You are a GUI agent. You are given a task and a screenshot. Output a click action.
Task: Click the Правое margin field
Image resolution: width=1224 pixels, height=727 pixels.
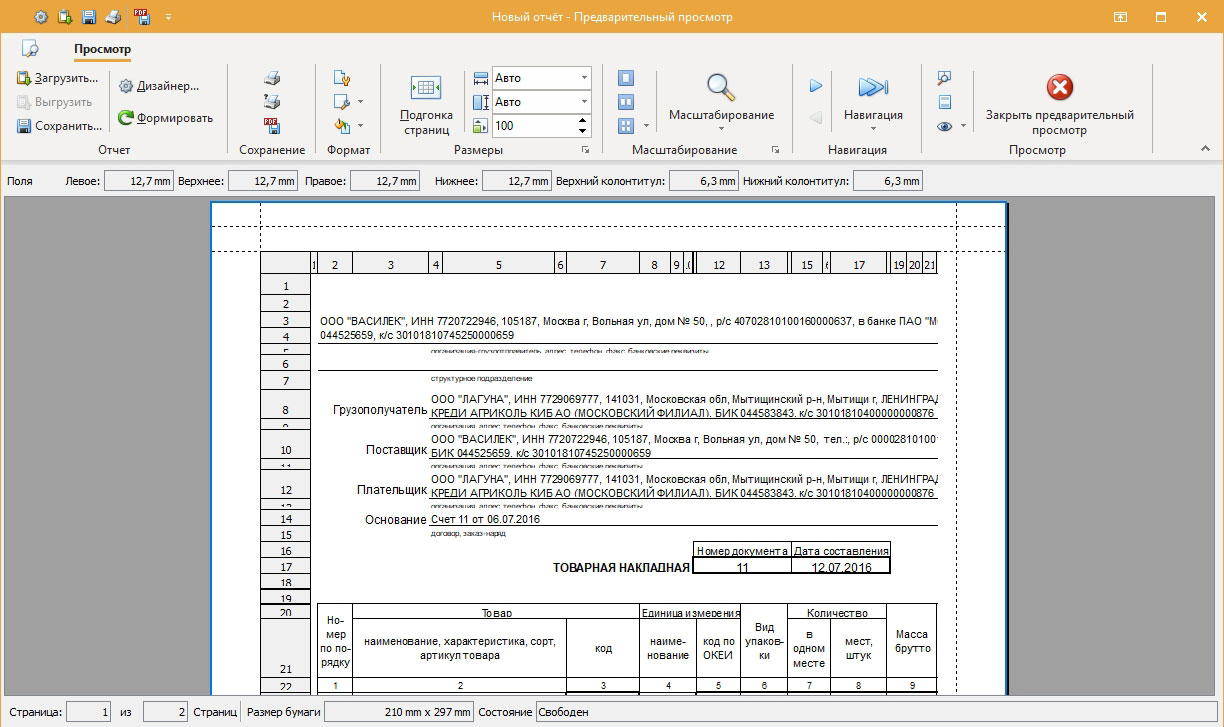(384, 181)
